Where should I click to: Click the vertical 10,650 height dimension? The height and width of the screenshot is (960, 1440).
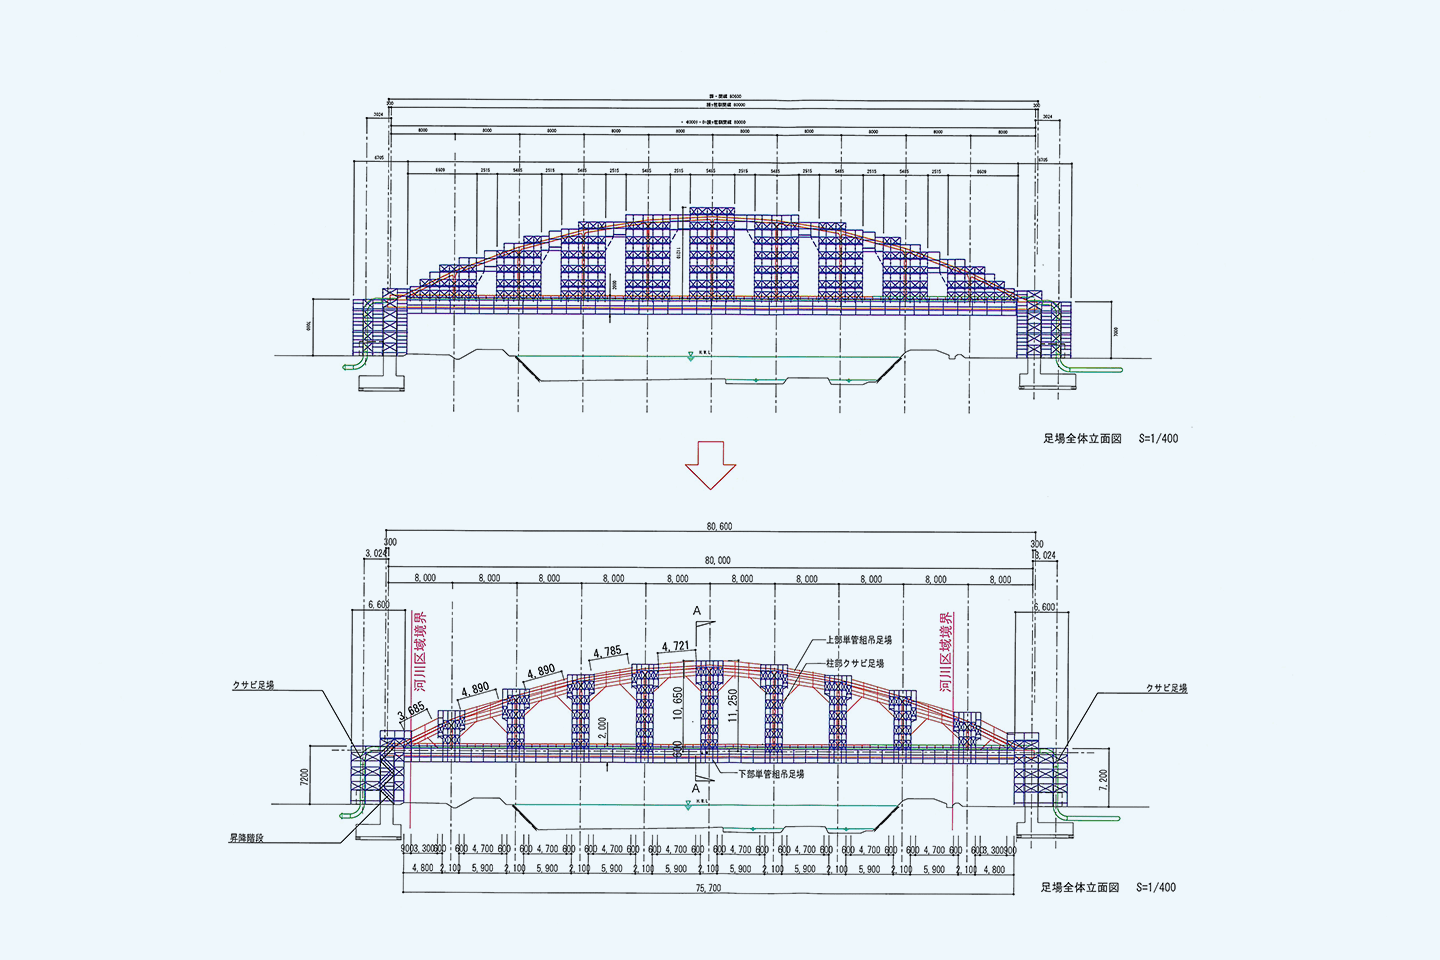[x=677, y=703]
